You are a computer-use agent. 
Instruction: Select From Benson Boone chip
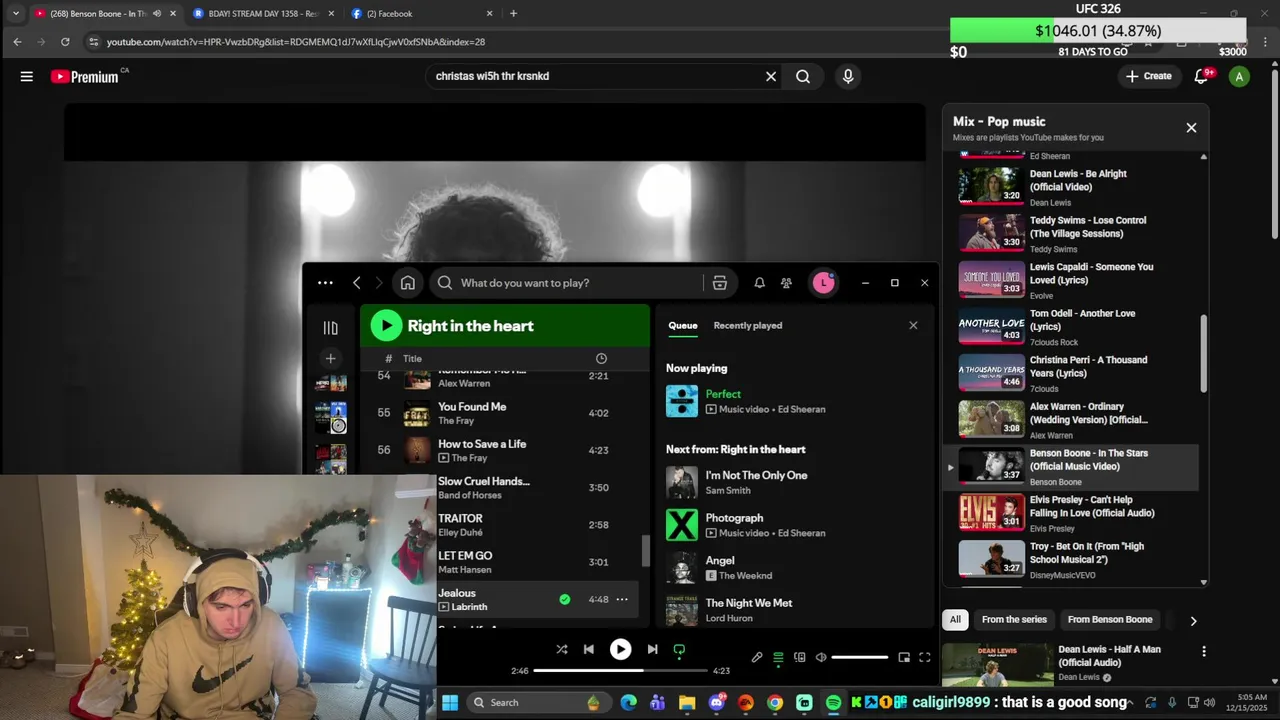click(x=1110, y=620)
